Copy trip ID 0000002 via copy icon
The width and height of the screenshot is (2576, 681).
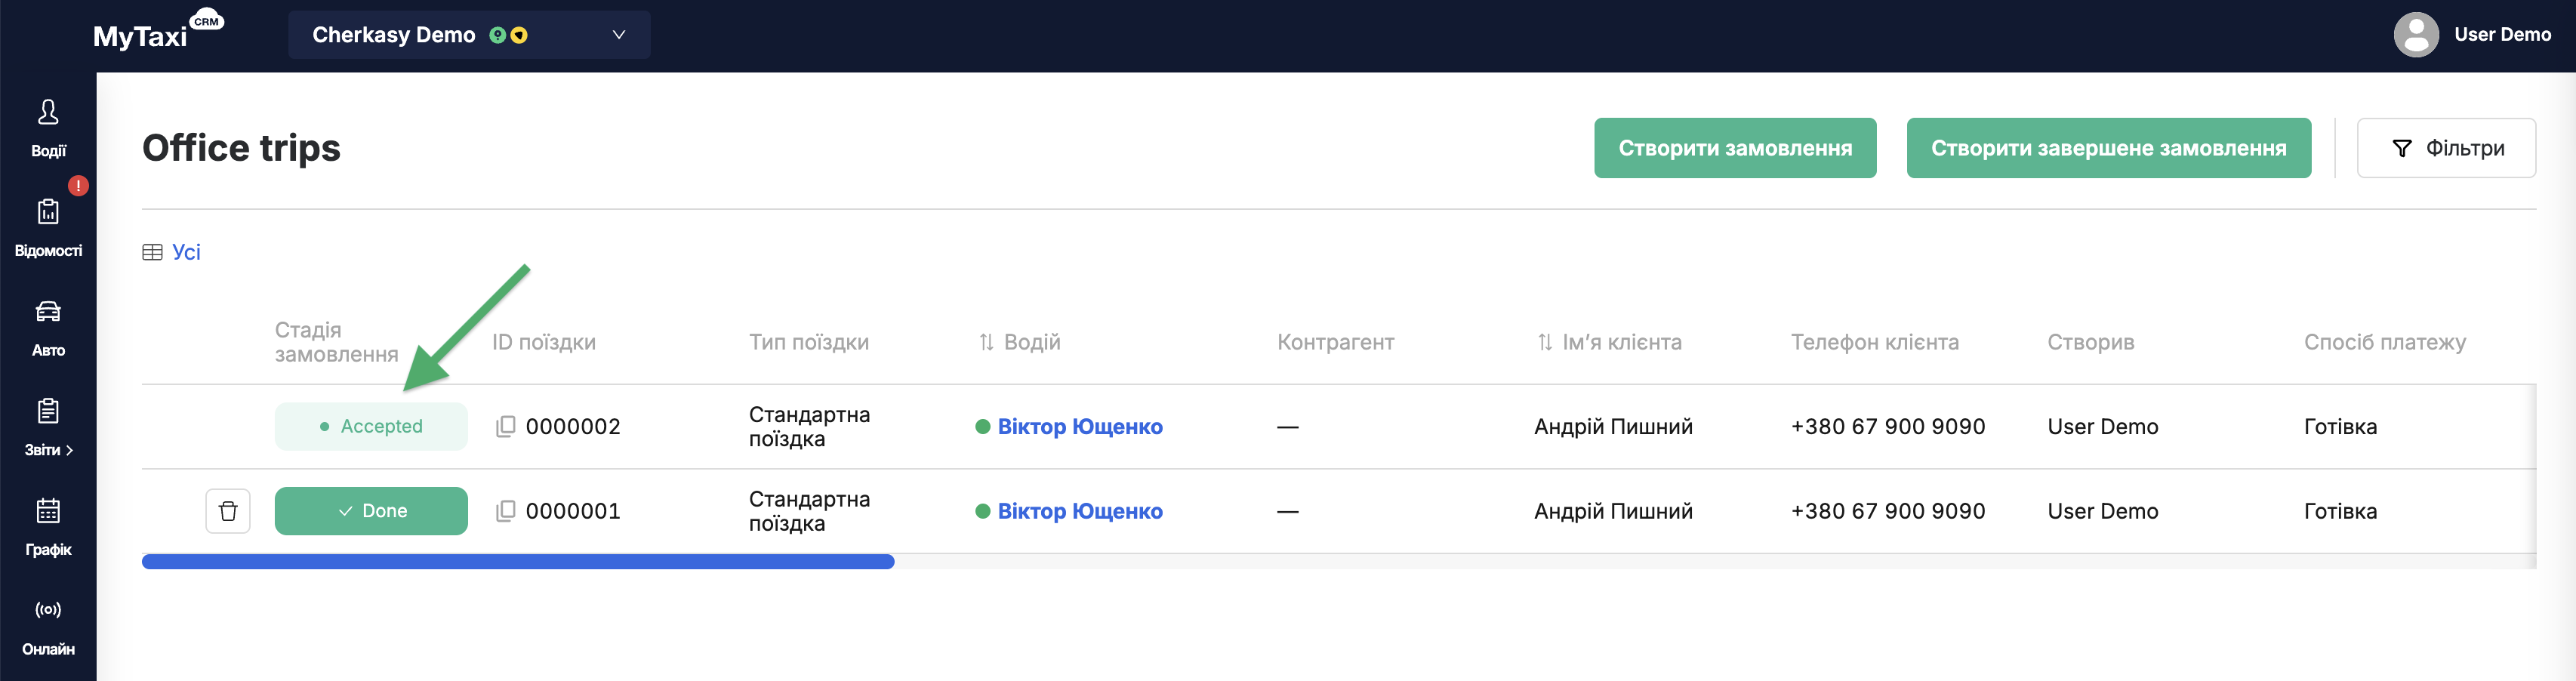tap(506, 426)
